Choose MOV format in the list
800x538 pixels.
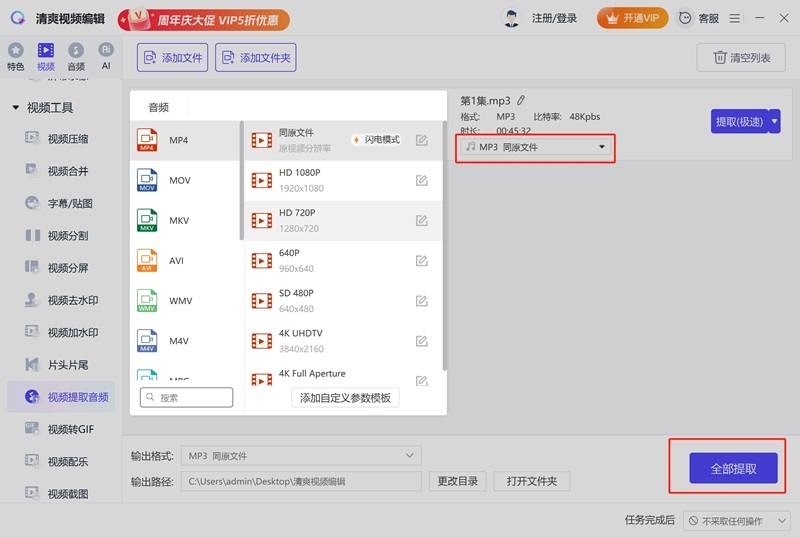(185, 180)
